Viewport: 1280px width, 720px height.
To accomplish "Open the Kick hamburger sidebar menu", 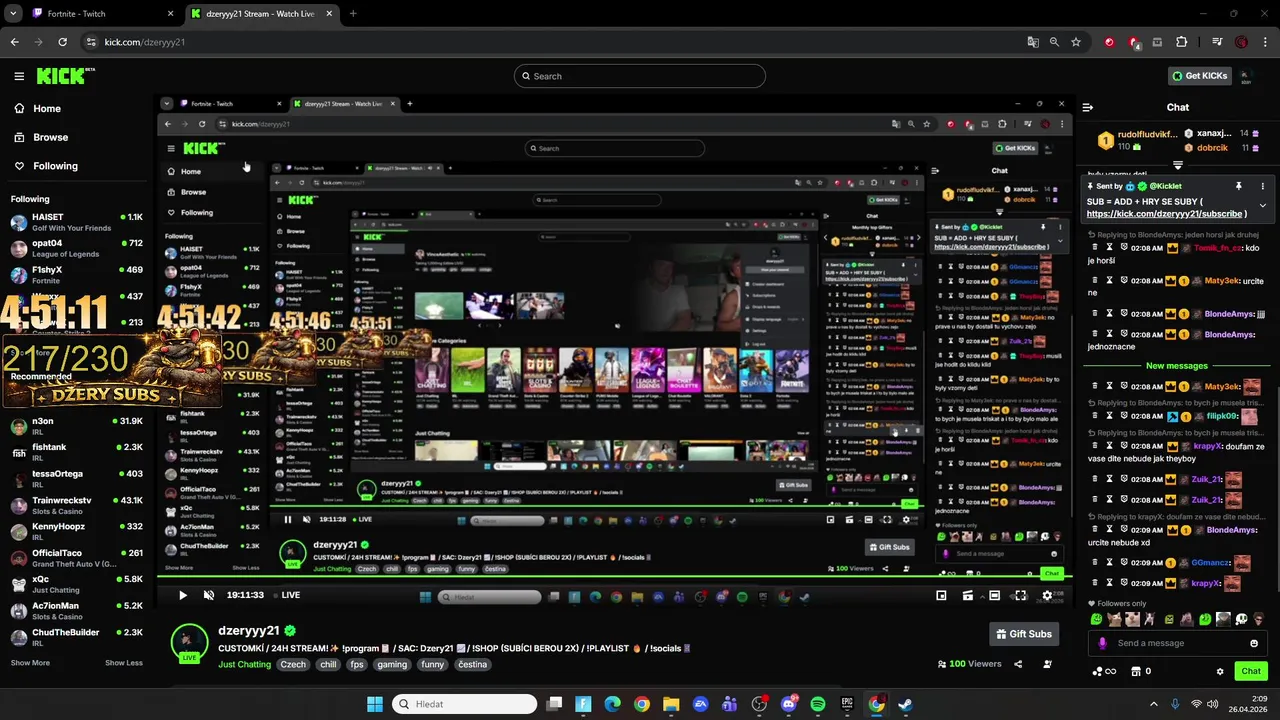I will point(19,76).
